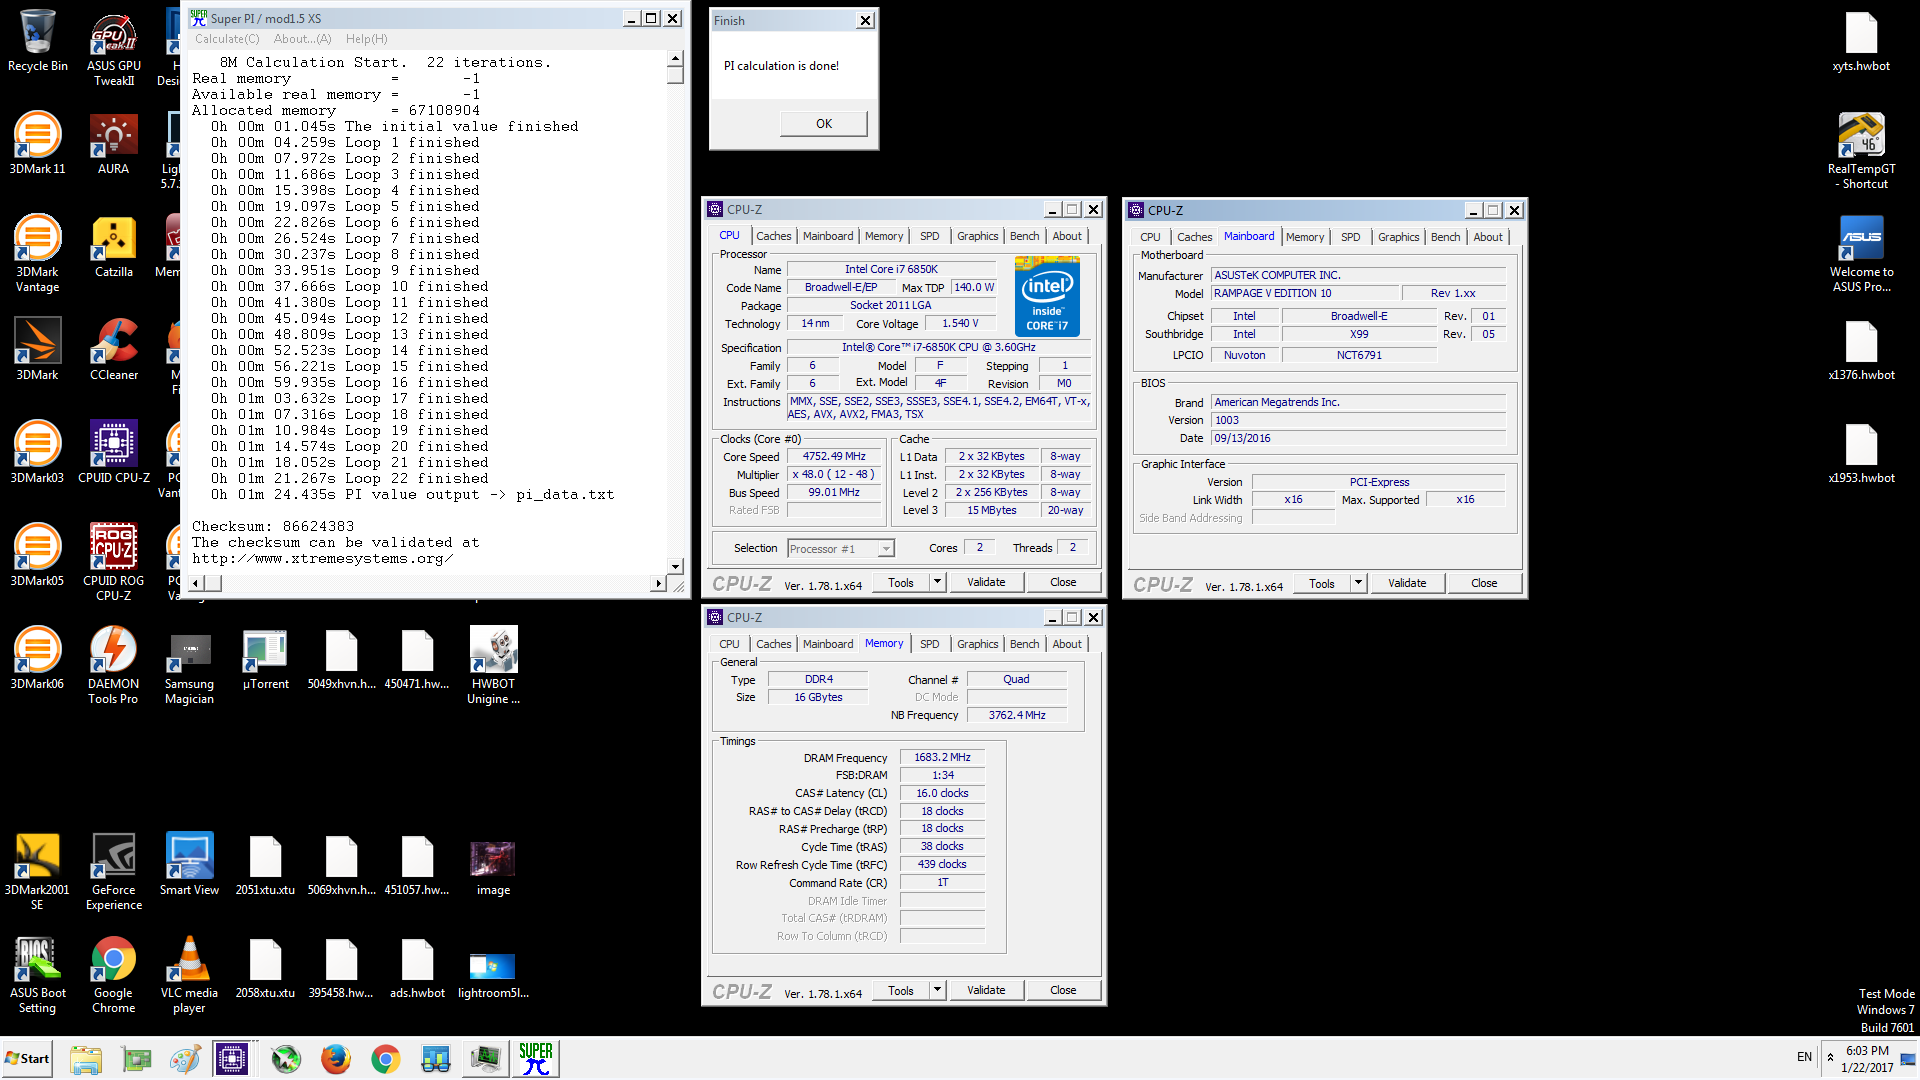Open the Bench tab in CPU-Z CPU window

pos(1024,236)
